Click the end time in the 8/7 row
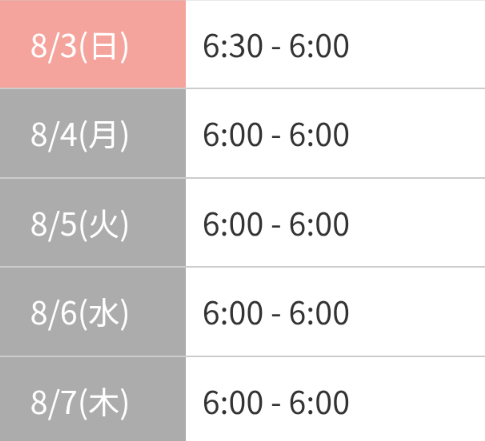 [319, 403]
